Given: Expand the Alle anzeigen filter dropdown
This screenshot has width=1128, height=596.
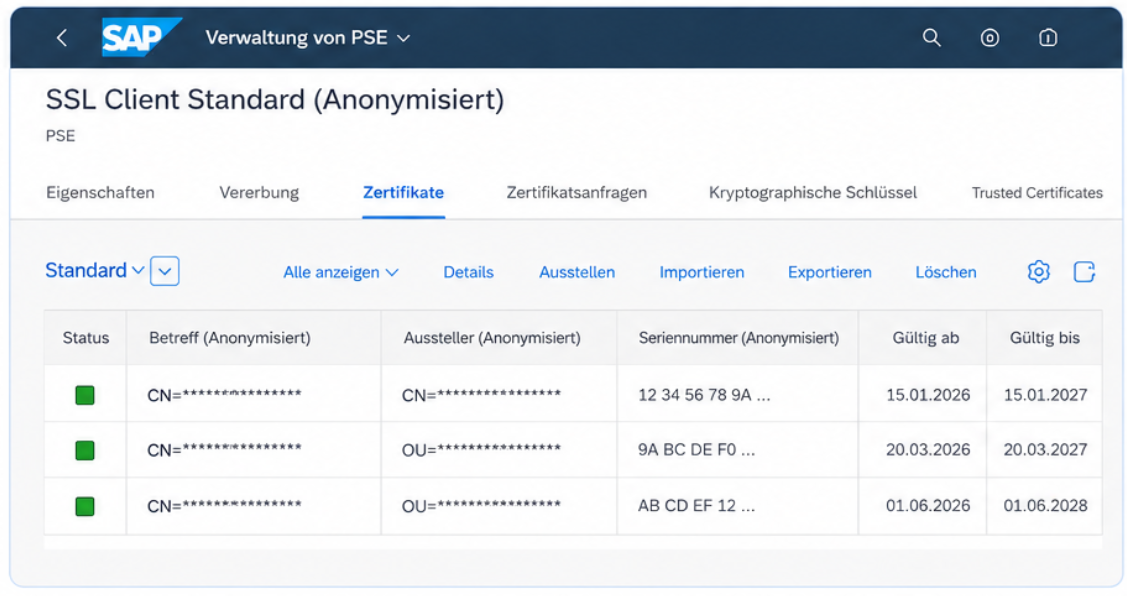Looking at the screenshot, I should [x=341, y=272].
